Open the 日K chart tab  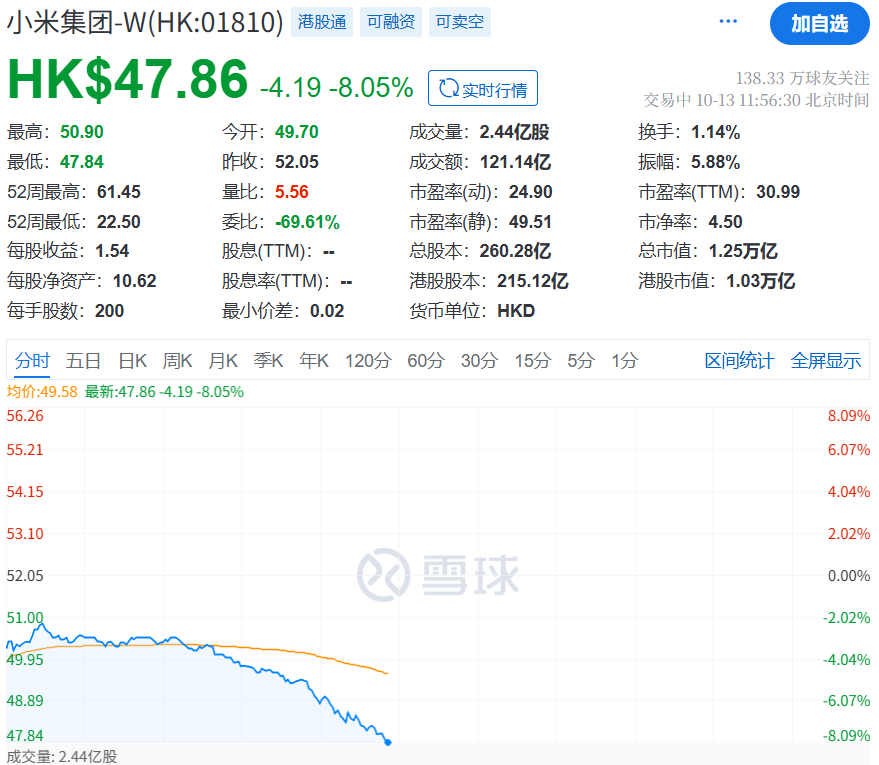(133, 361)
